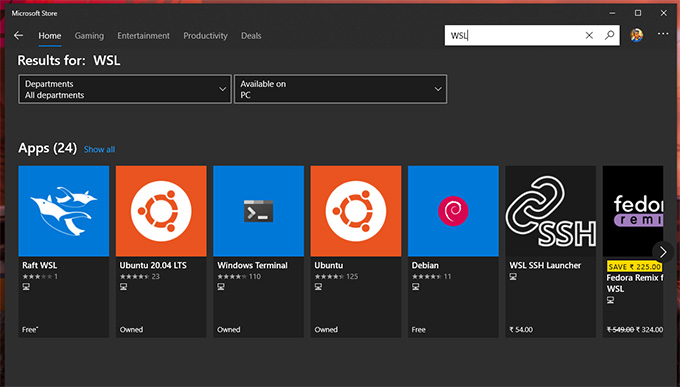Click the Windows Terminal 110 star rating

(x=239, y=276)
